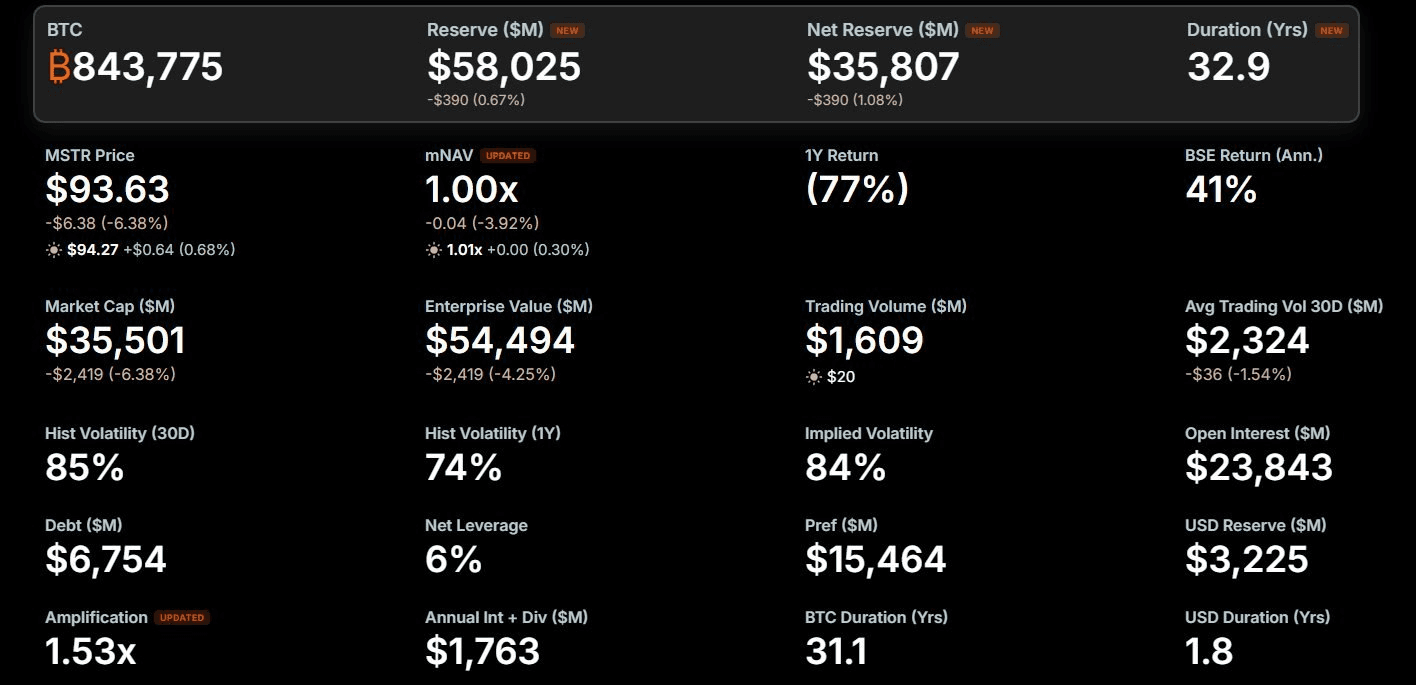Click the NEW badge next to Net Reserve
The image size is (1416, 685).
pos(983,31)
